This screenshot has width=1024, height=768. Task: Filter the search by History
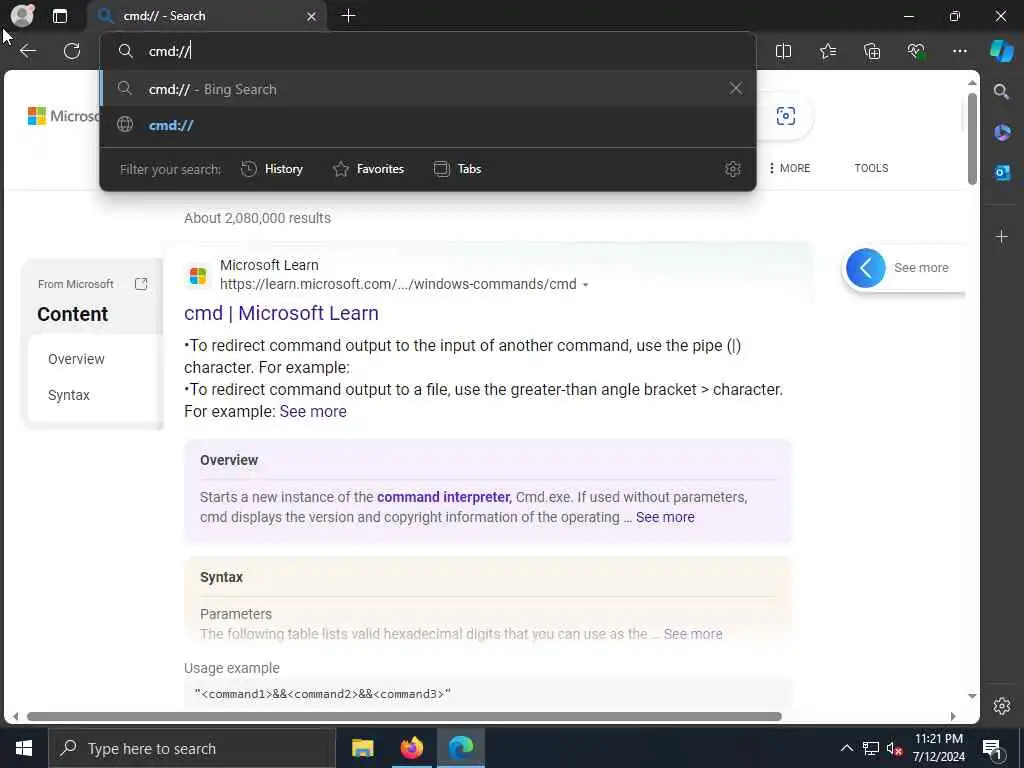pos(272,169)
